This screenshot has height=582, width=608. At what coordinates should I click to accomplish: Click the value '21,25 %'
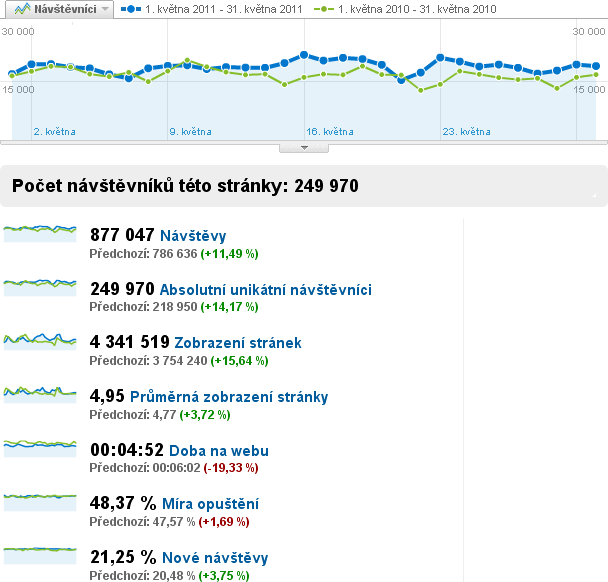123,557
